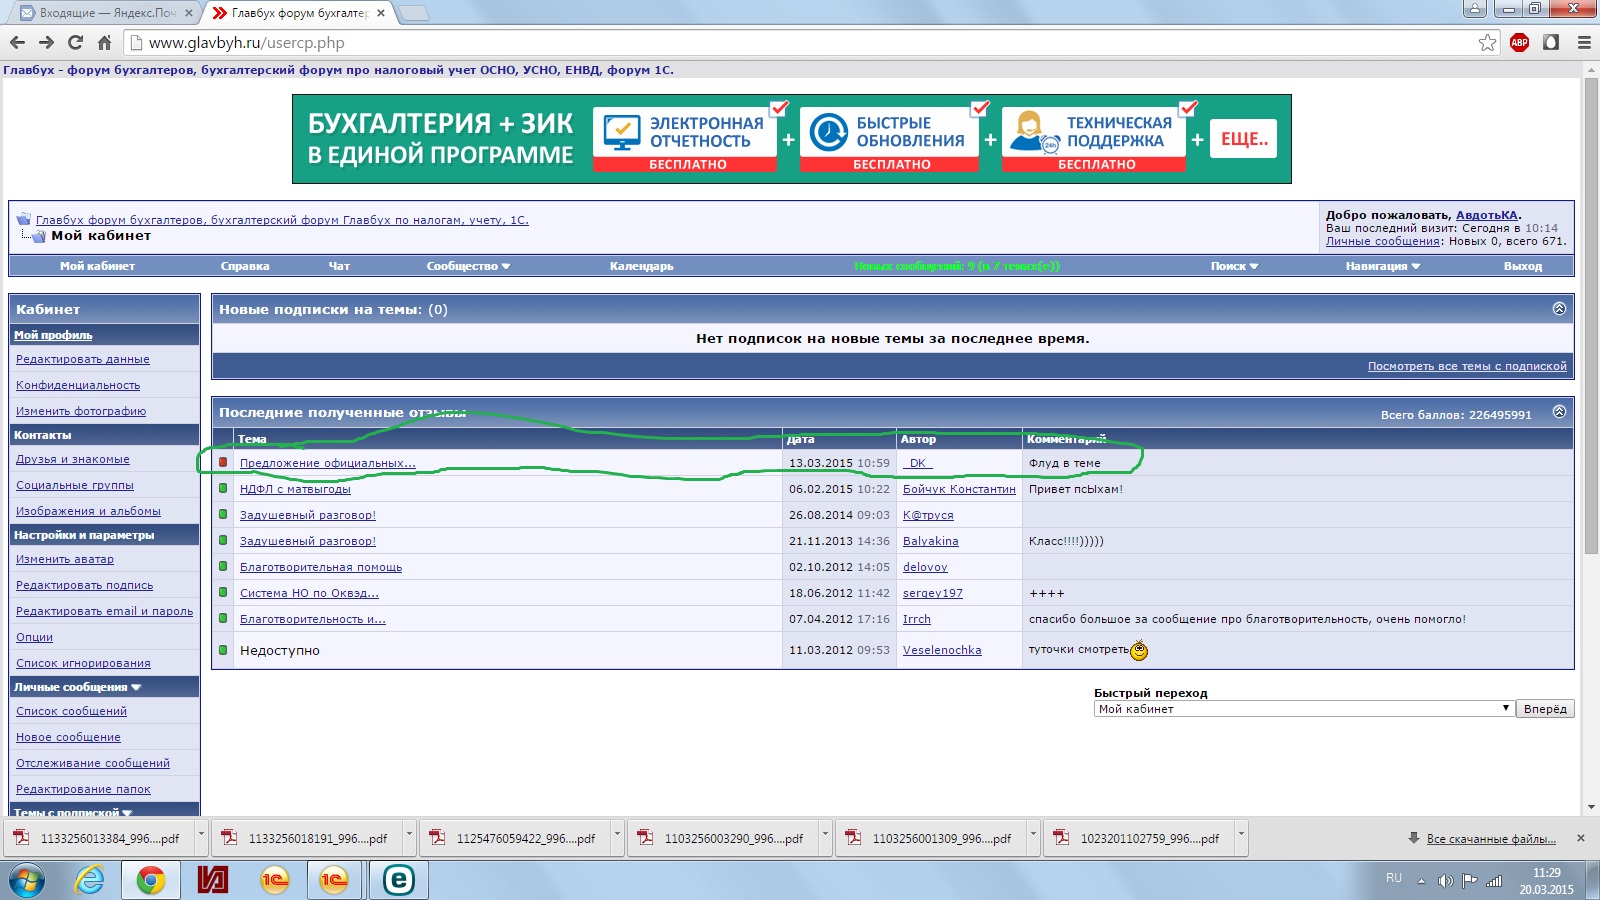Click the browser reload page icon

[x=75, y=42]
